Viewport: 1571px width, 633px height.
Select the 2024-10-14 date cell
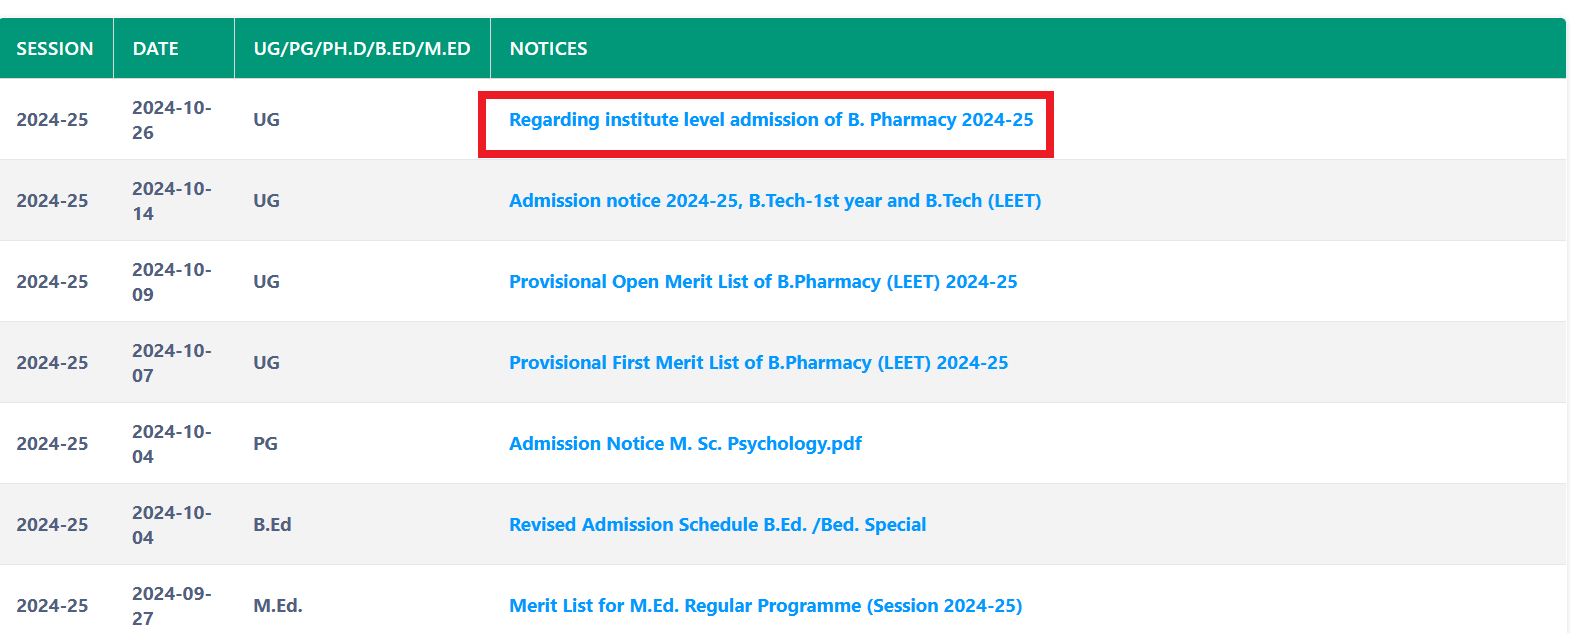click(171, 201)
